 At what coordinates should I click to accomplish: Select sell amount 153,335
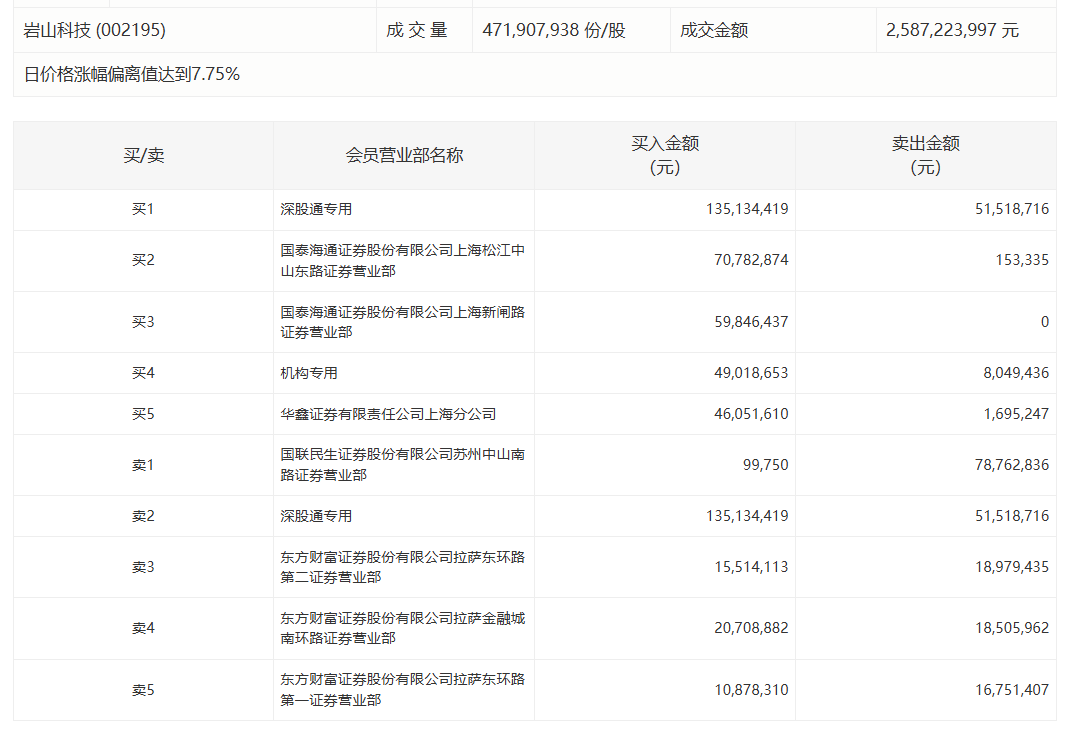point(1022,261)
